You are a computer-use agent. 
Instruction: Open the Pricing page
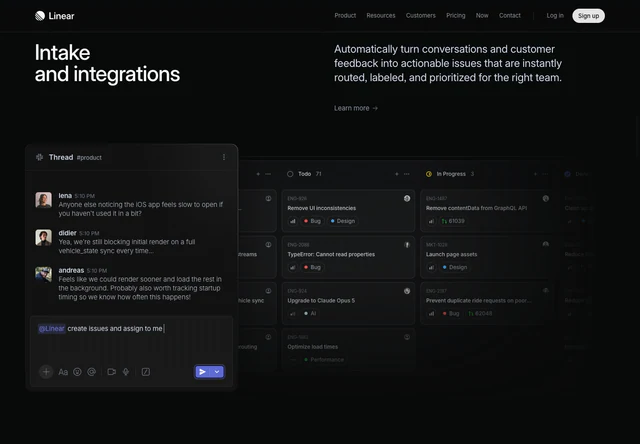click(456, 16)
